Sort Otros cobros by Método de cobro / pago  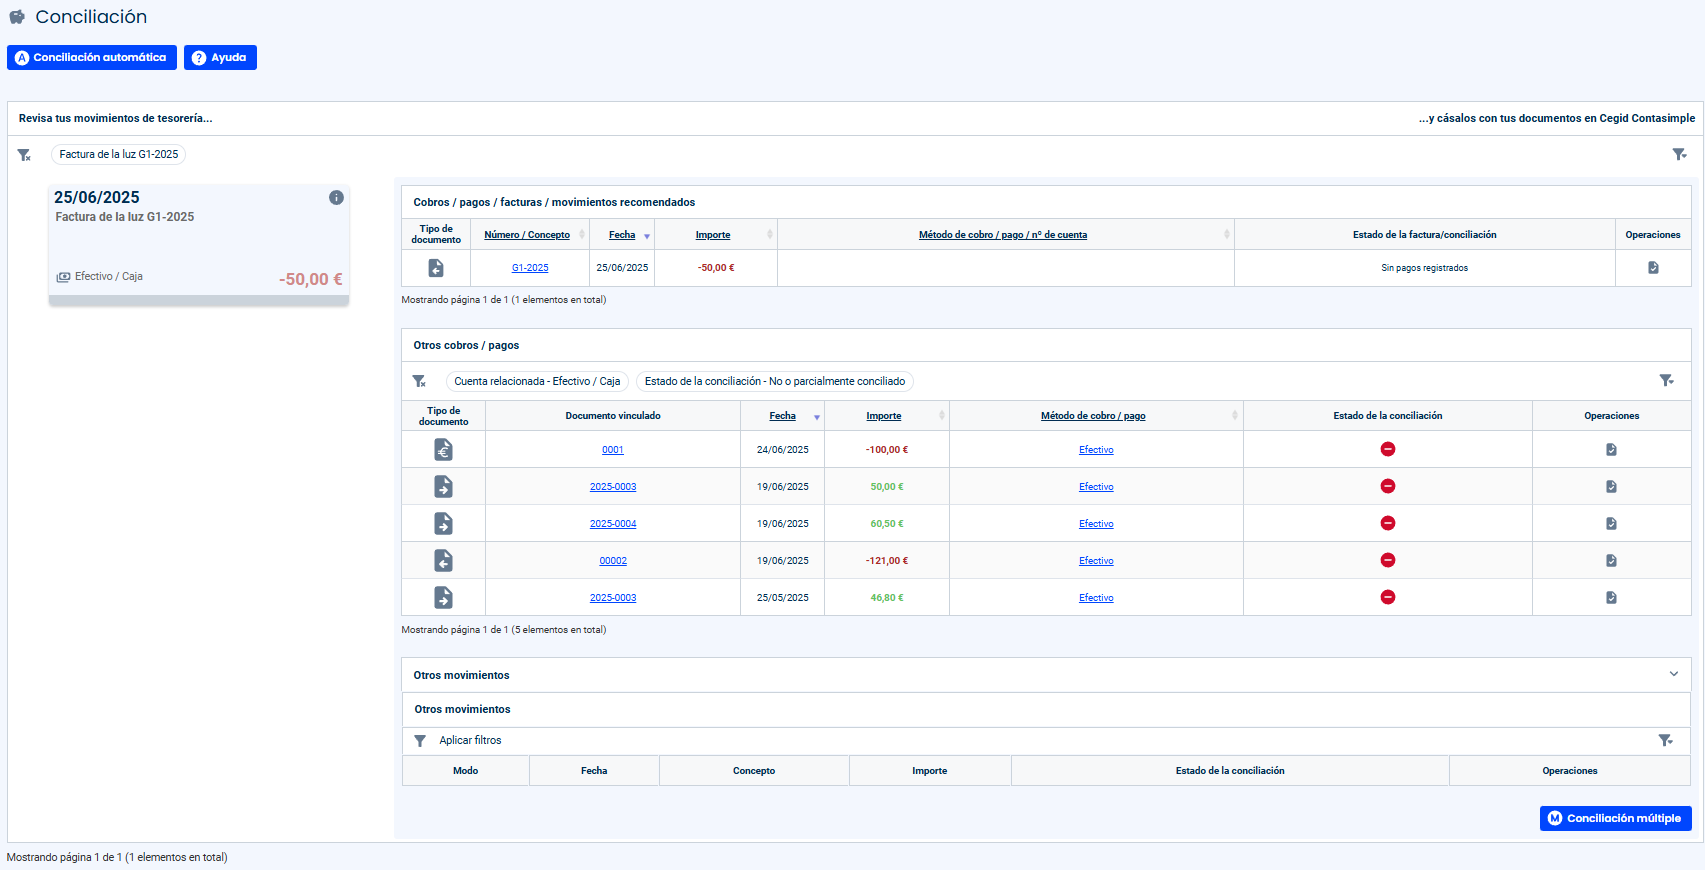pos(1093,416)
